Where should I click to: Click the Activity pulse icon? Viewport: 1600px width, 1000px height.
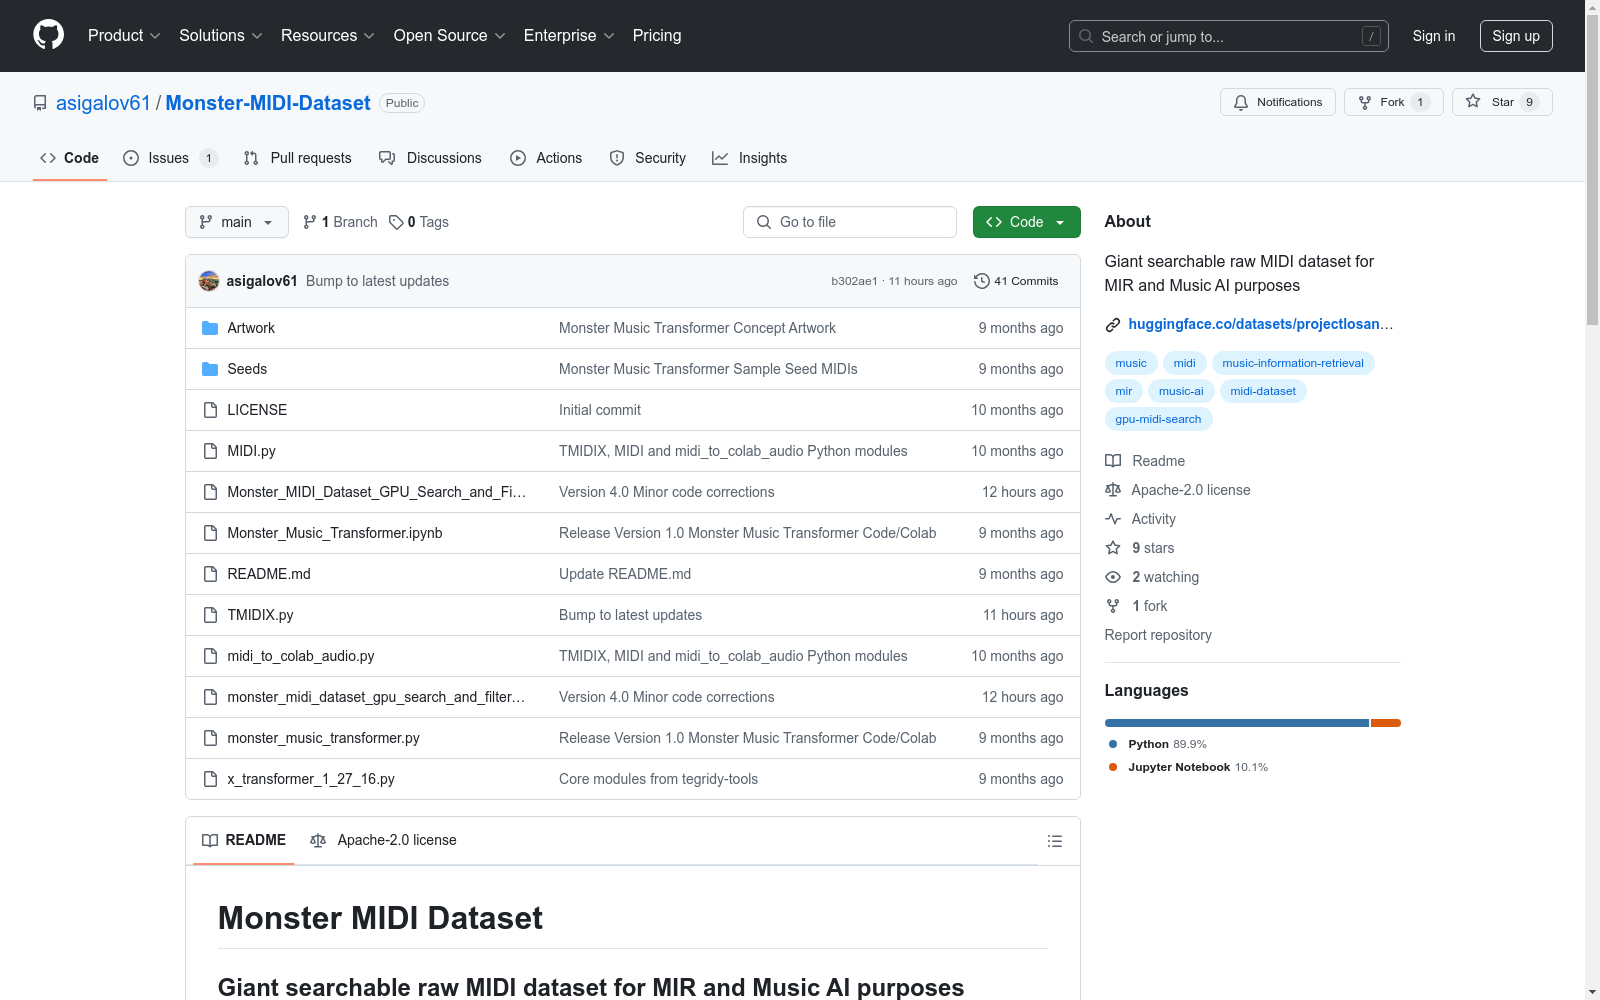tap(1113, 519)
